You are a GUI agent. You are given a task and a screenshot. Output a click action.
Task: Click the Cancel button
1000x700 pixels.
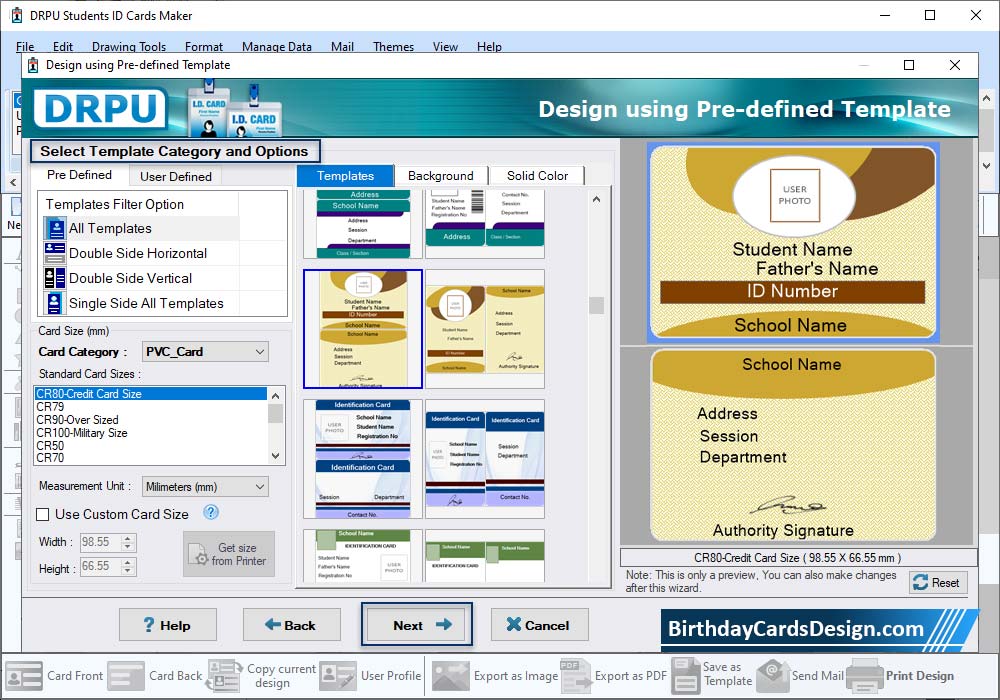coord(540,625)
